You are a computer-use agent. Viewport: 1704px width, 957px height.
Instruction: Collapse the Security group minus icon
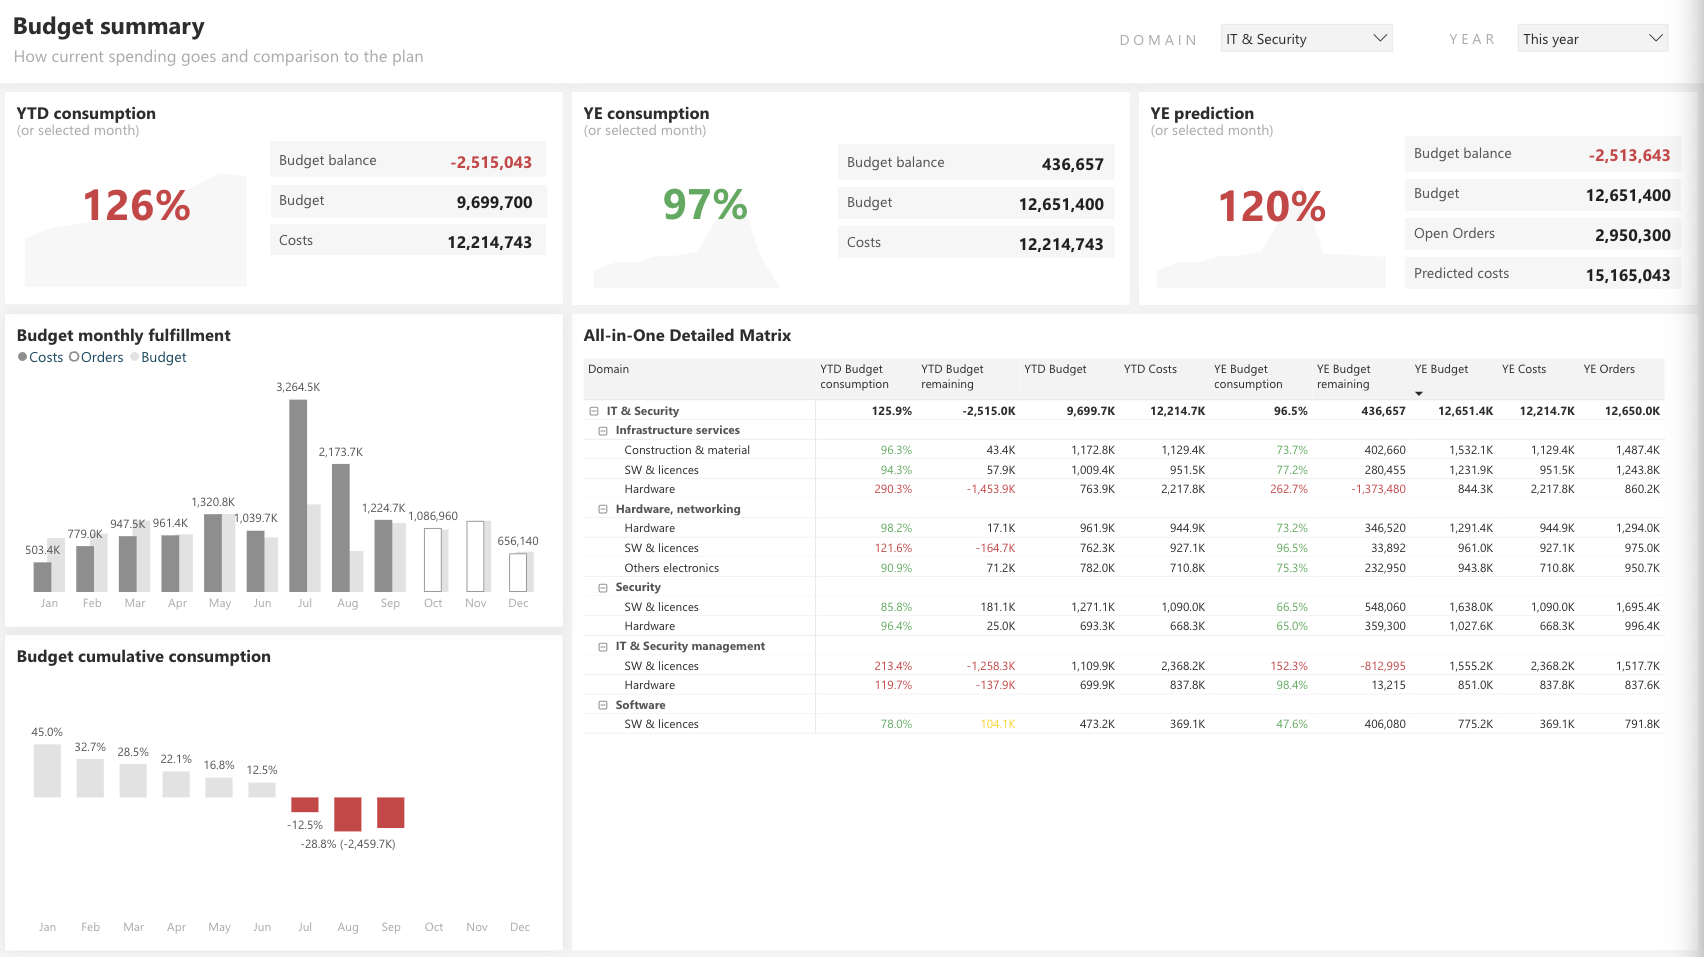(x=603, y=588)
